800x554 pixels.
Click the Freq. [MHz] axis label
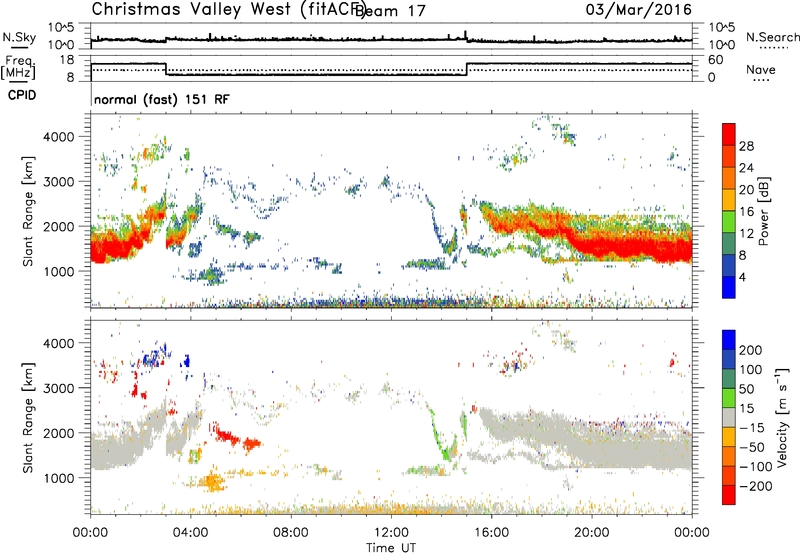point(18,68)
